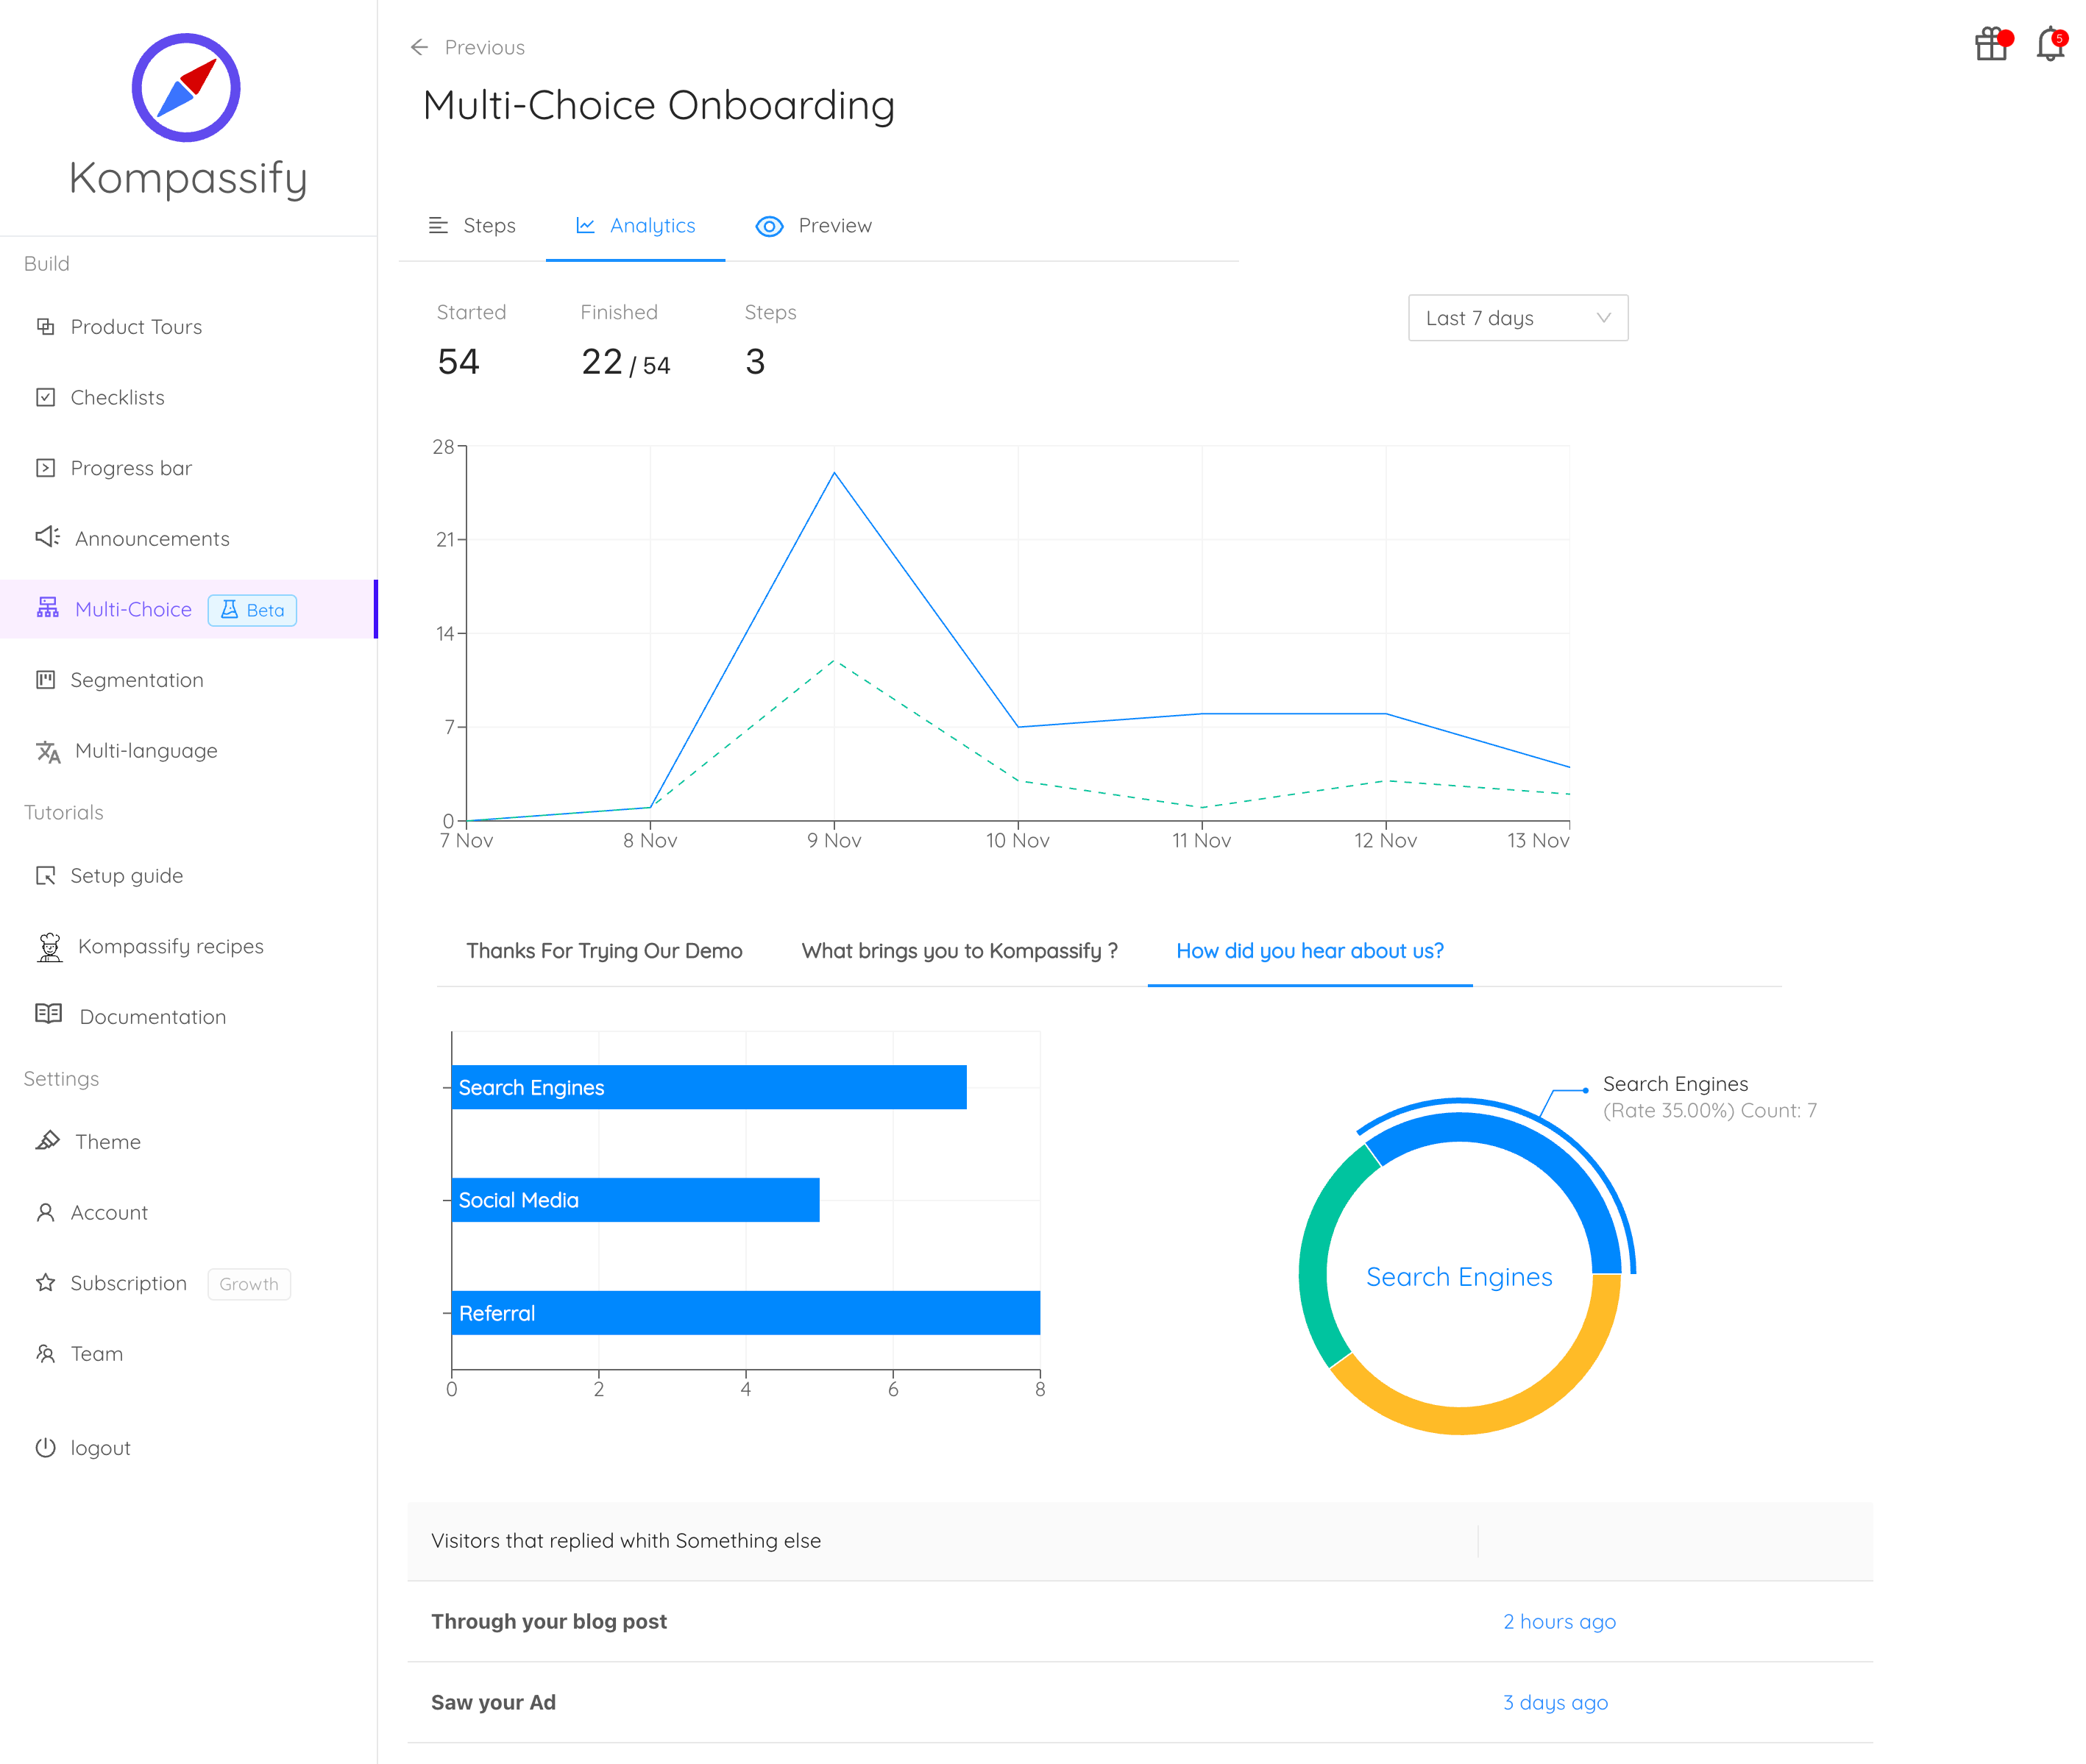2086x1764 pixels.
Task: Click the Referral bar
Action: tap(746, 1313)
